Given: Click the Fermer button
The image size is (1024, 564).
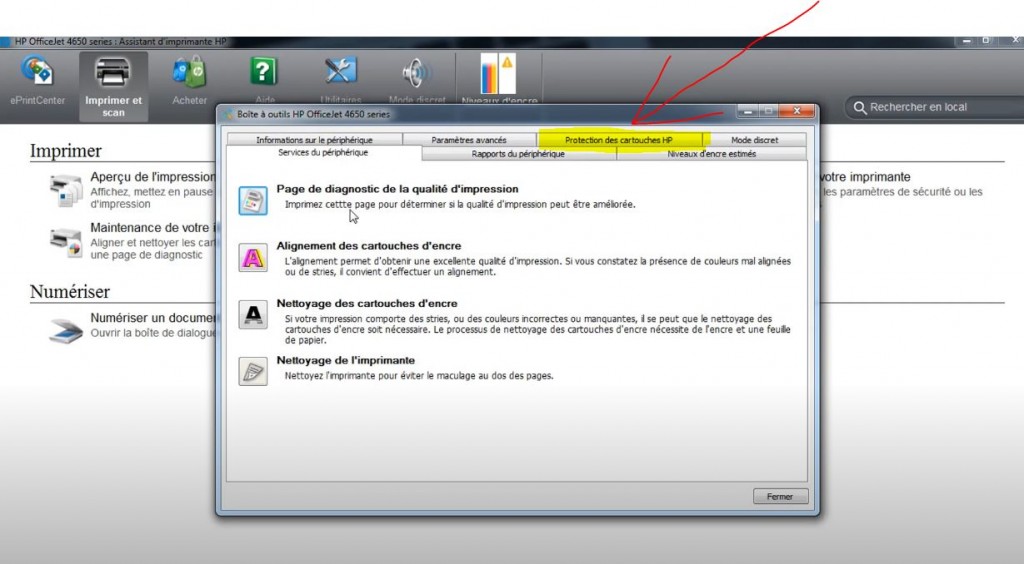Looking at the screenshot, I should pos(780,497).
